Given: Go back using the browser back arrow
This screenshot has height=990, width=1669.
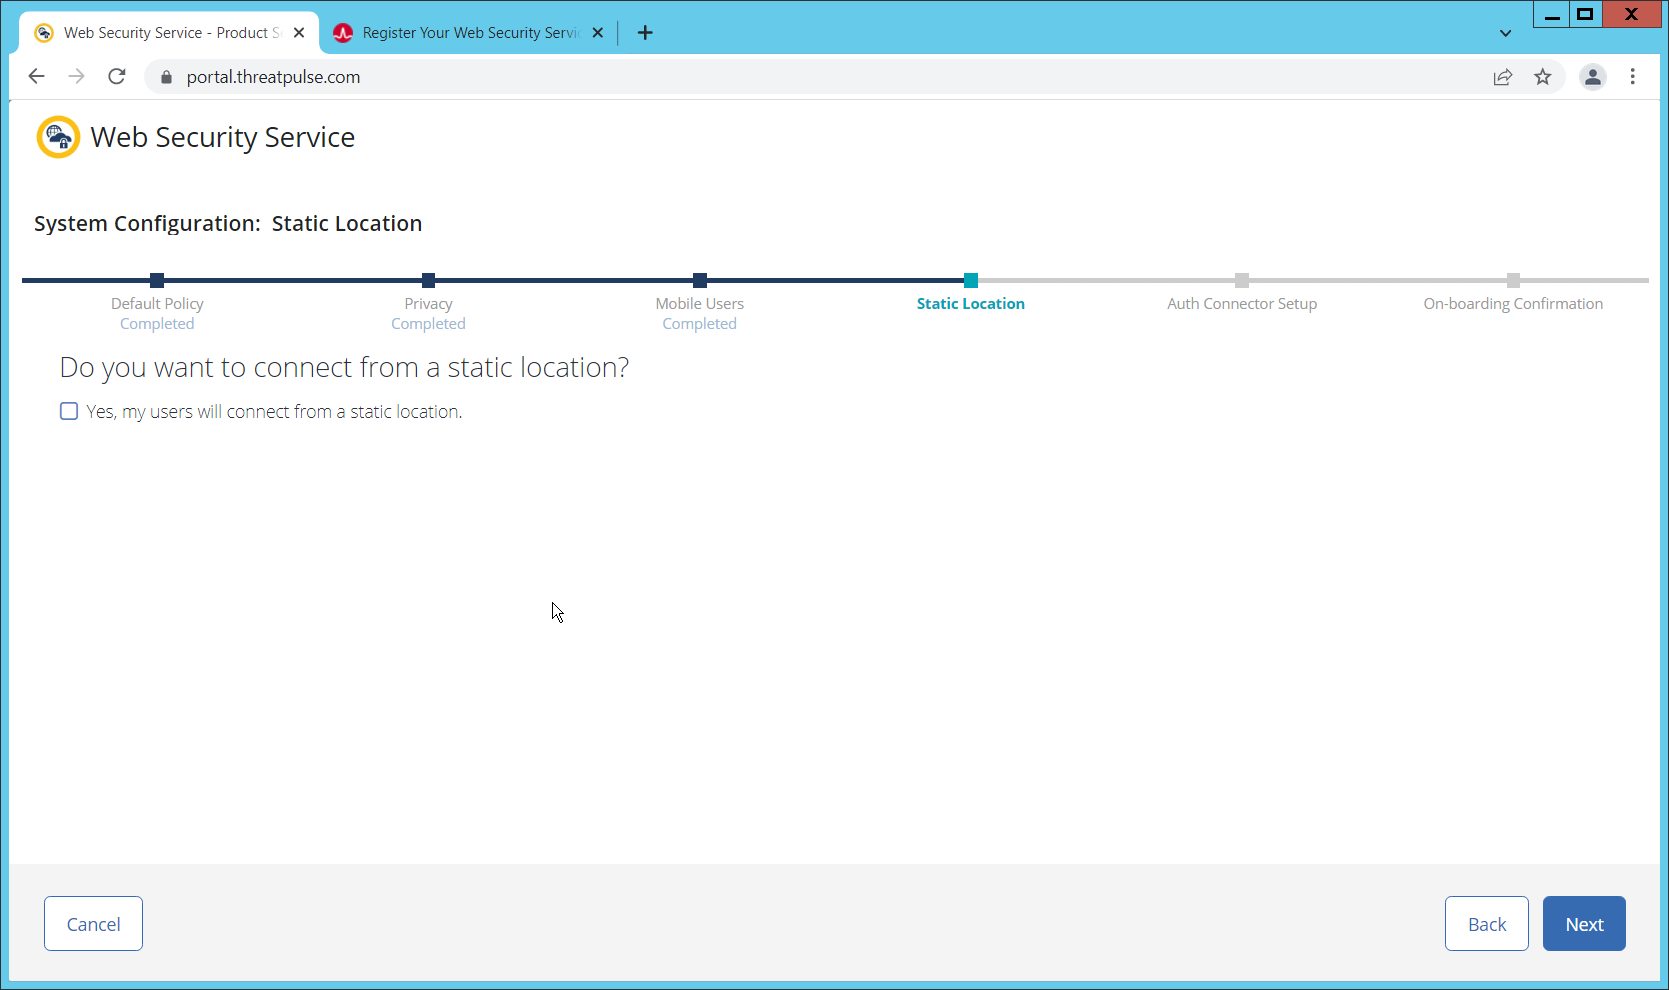Looking at the screenshot, I should click(37, 77).
